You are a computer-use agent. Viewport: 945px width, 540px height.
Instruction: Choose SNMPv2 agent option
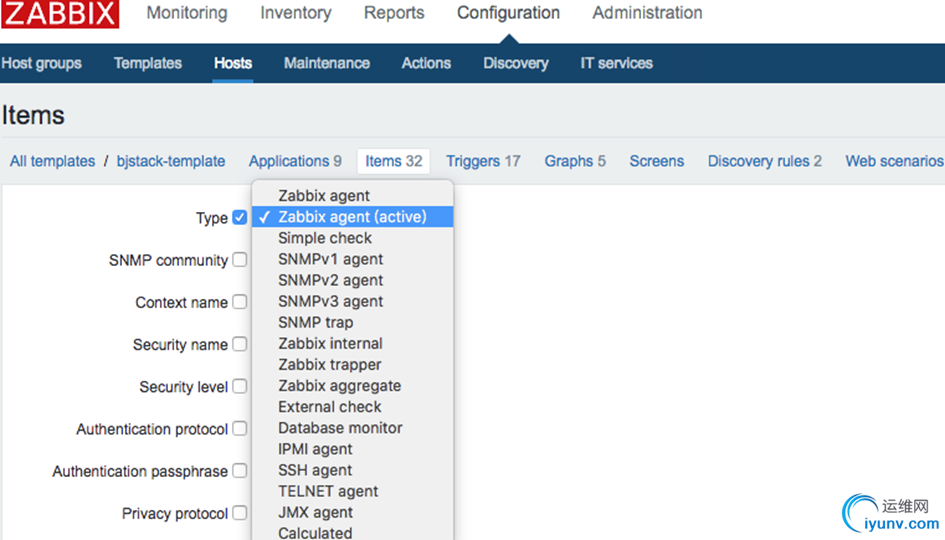pyautogui.click(x=330, y=280)
